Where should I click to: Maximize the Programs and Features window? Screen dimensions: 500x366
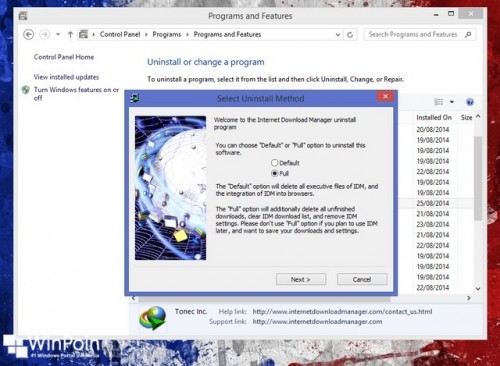(x=451, y=14)
